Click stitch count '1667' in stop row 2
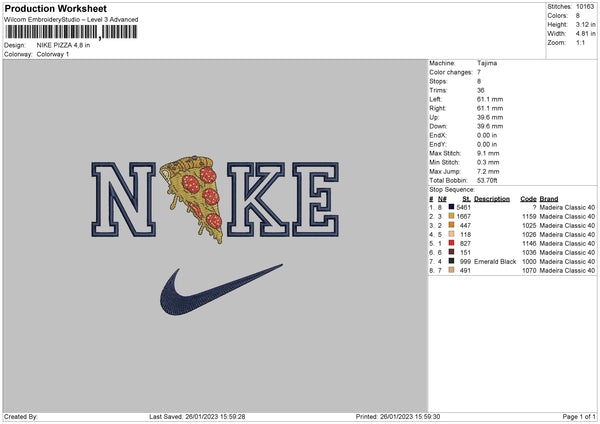This screenshot has width=600, height=424. [463, 216]
